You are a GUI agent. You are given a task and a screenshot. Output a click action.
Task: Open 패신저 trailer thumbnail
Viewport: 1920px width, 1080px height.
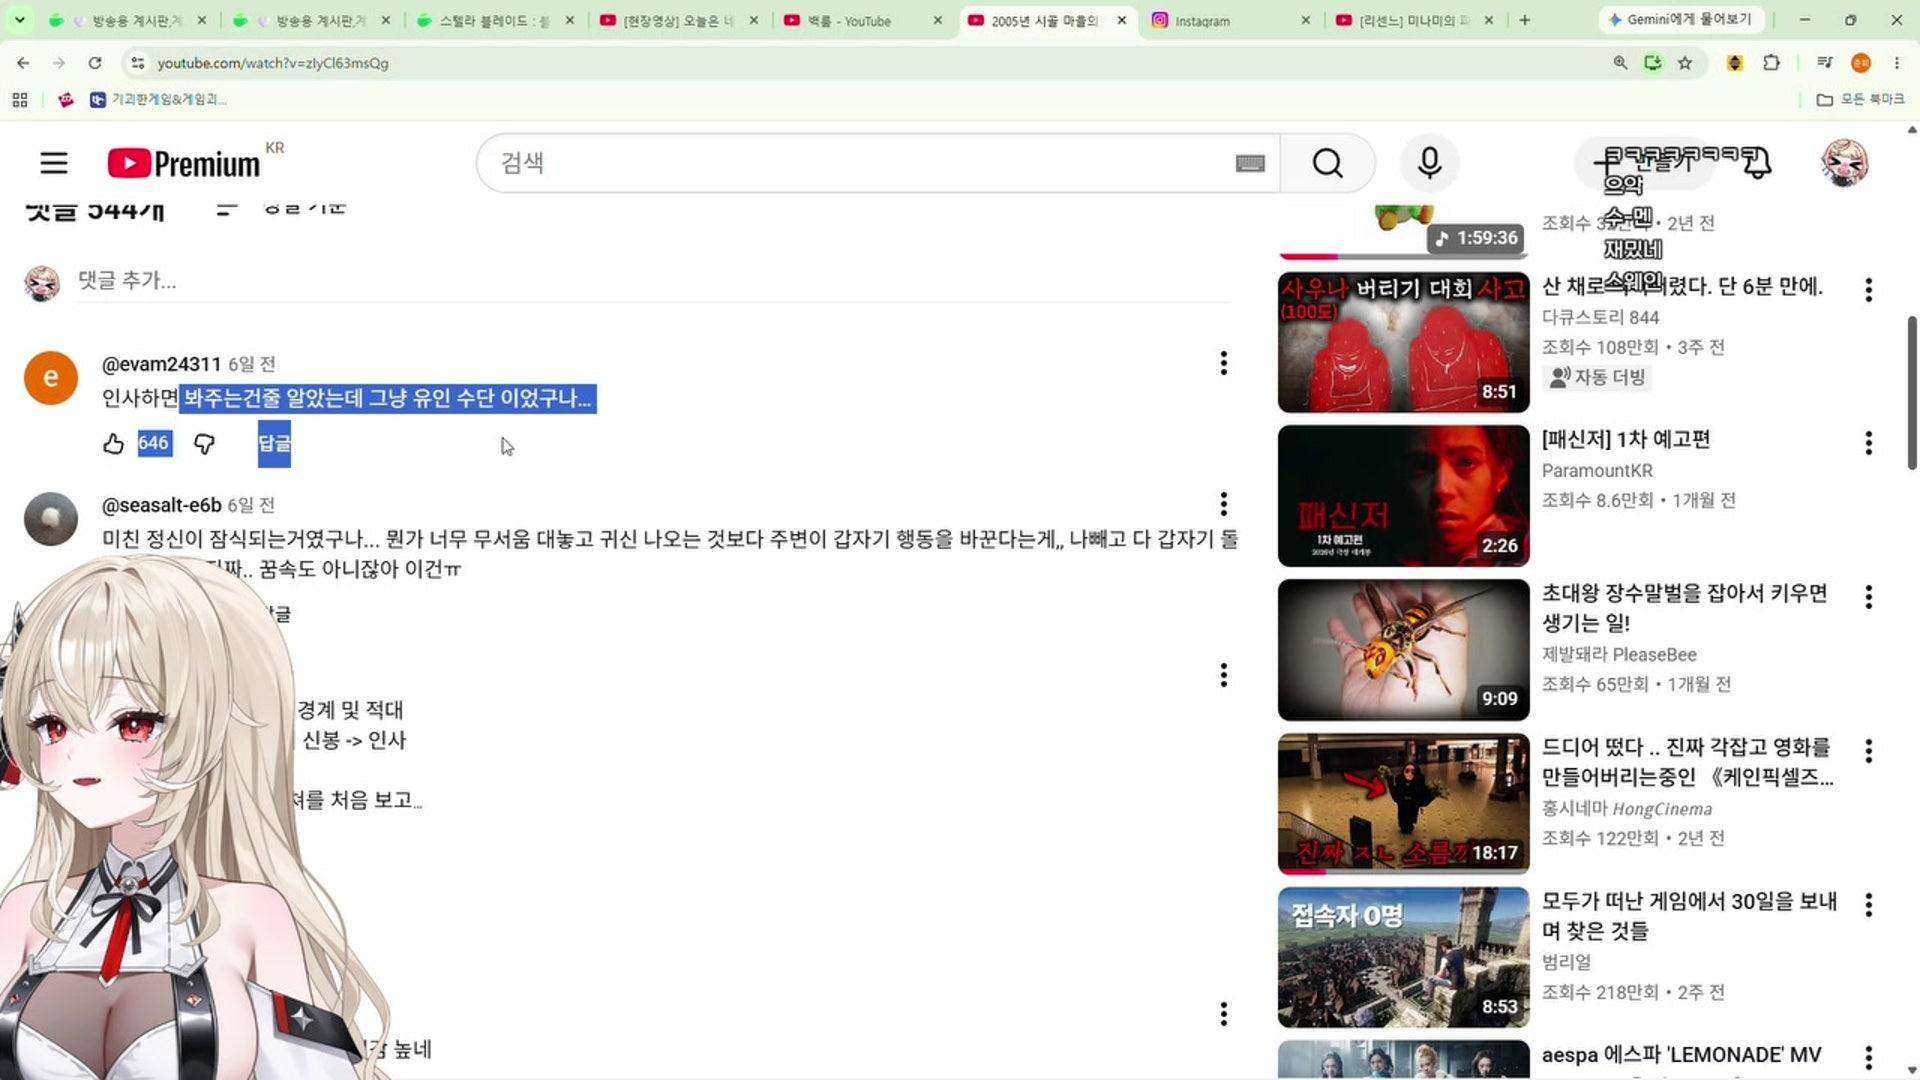(1403, 496)
